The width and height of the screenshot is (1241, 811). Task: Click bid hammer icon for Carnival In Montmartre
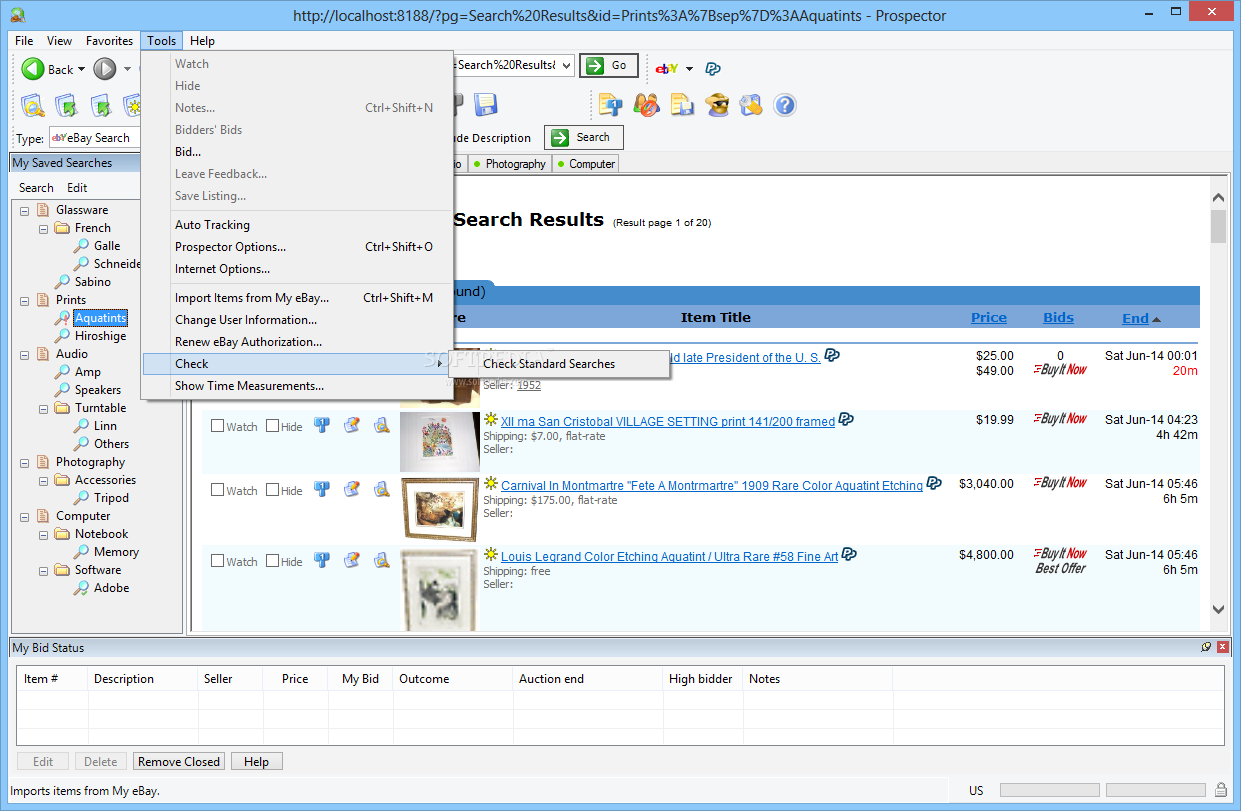322,489
